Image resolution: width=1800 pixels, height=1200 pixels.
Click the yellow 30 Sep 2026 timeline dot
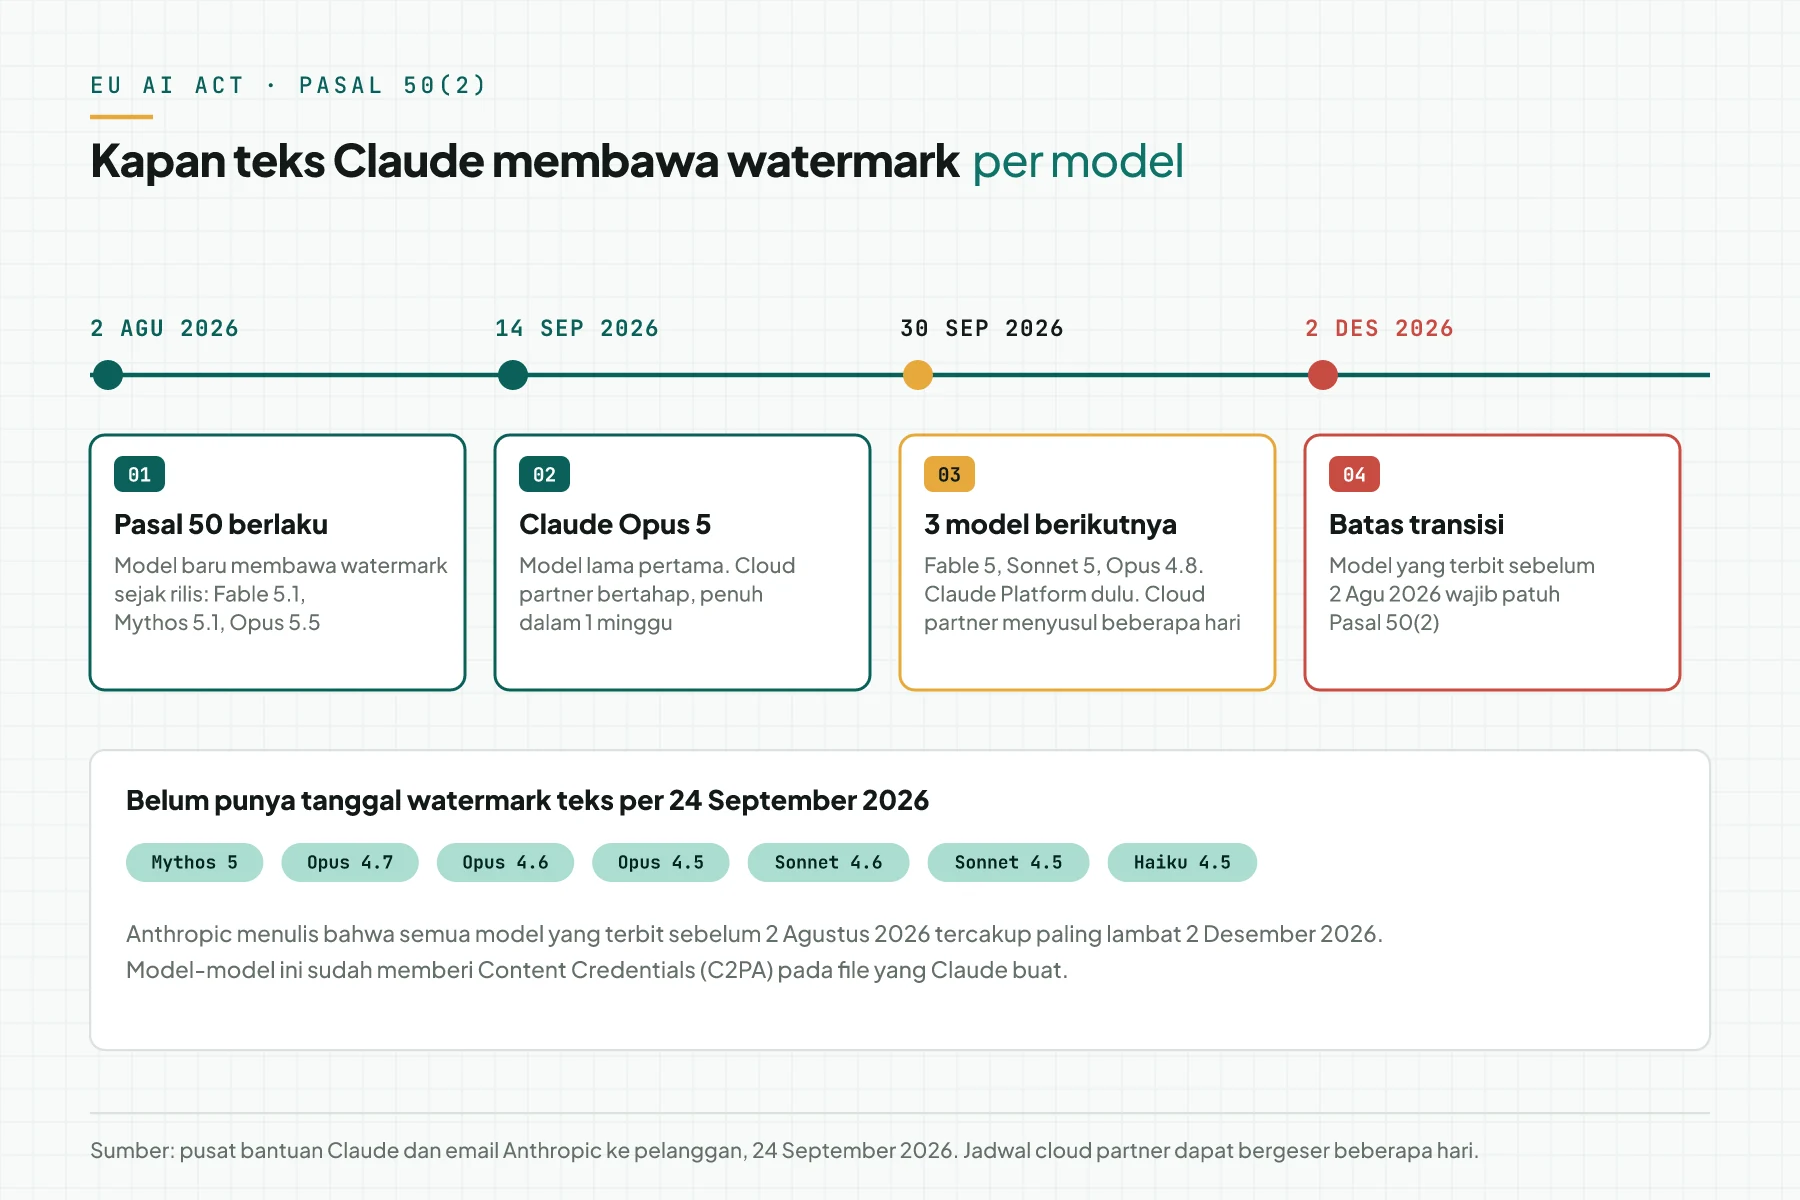click(x=918, y=375)
